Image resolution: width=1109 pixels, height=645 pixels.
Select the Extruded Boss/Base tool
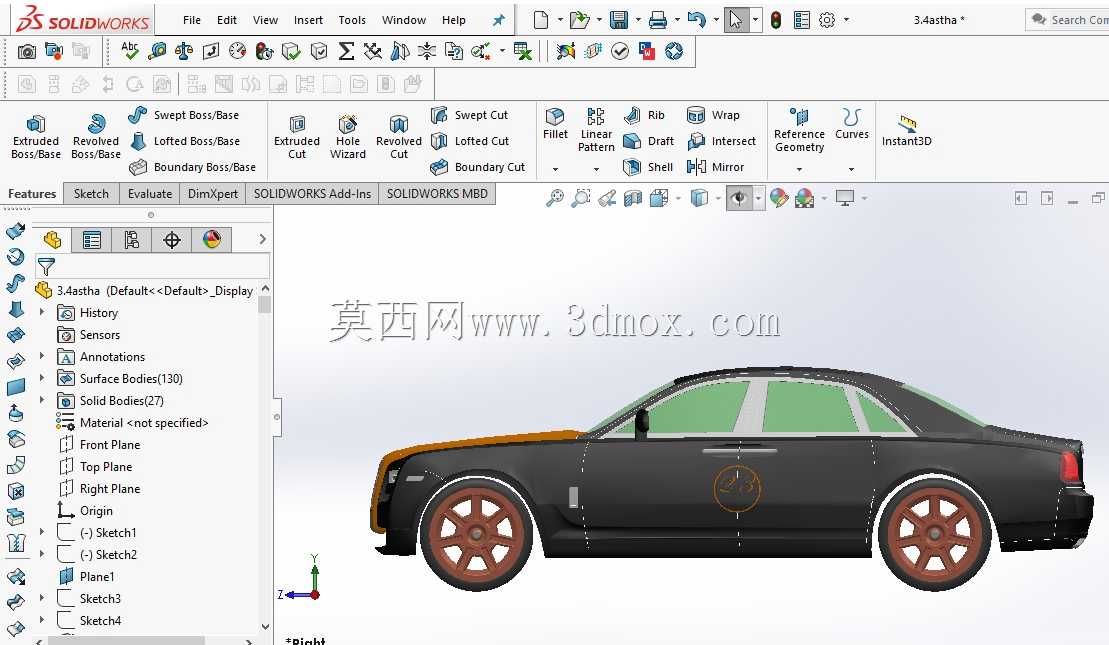tap(35, 136)
